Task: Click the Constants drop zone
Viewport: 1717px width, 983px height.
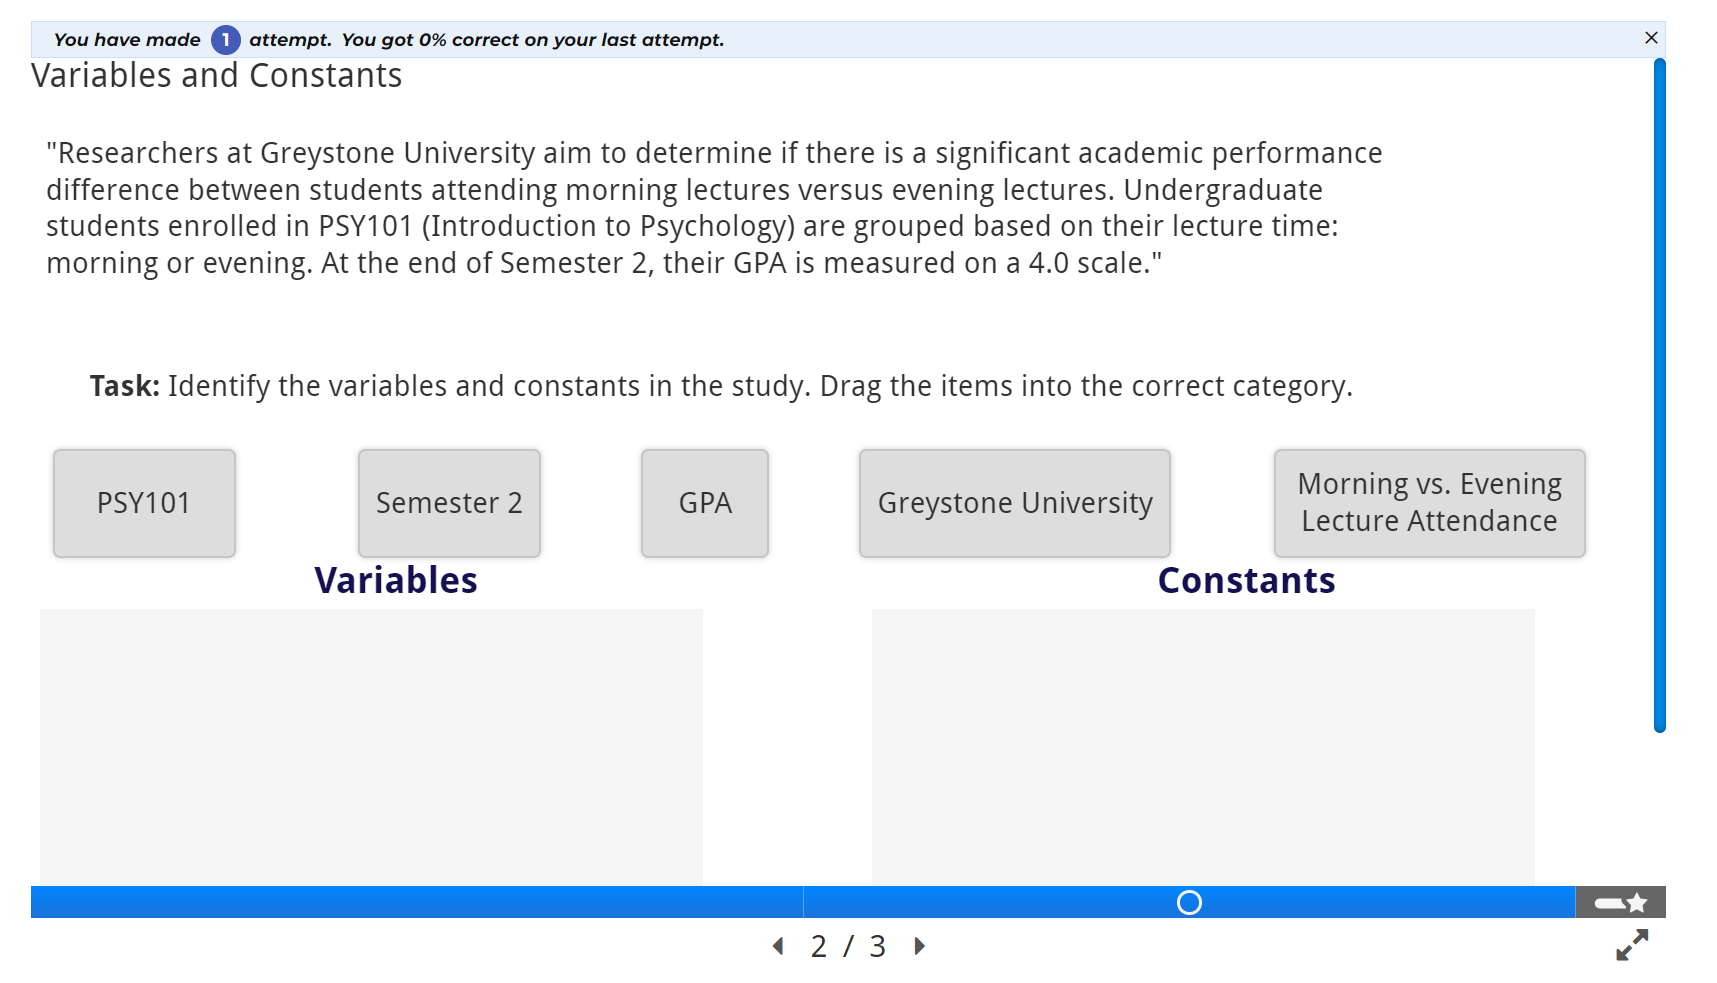Action: coord(1203,747)
